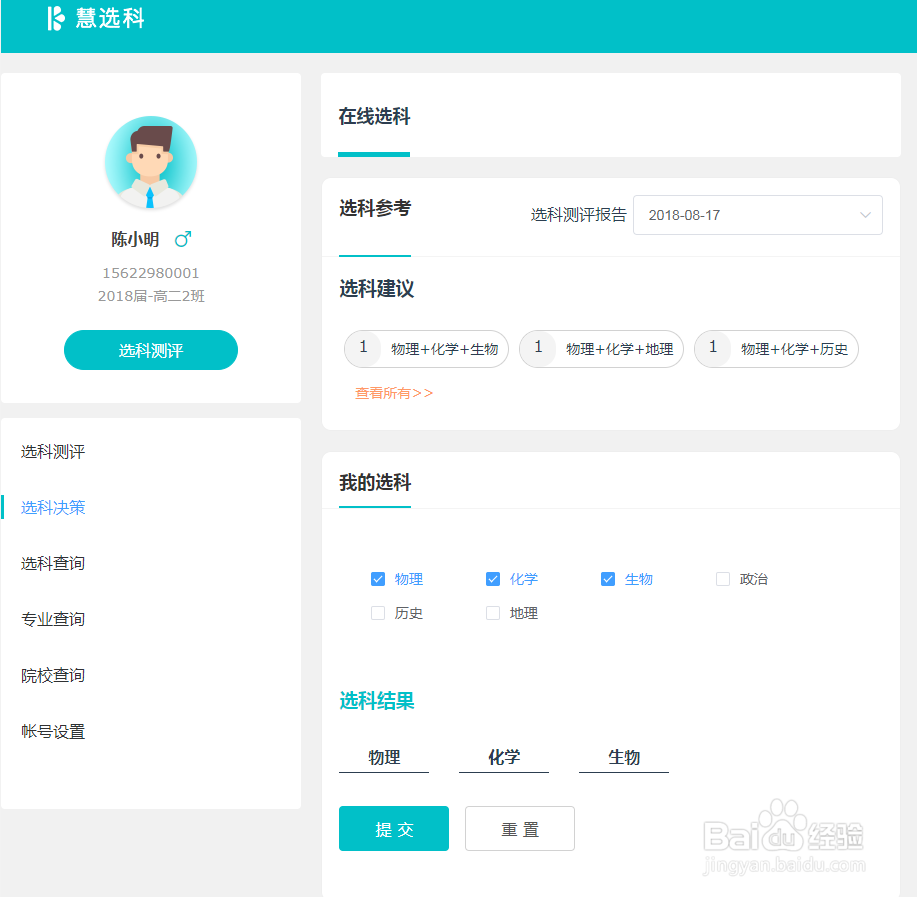Check the 地理 subject checkbox
This screenshot has width=917, height=897.
coord(493,612)
